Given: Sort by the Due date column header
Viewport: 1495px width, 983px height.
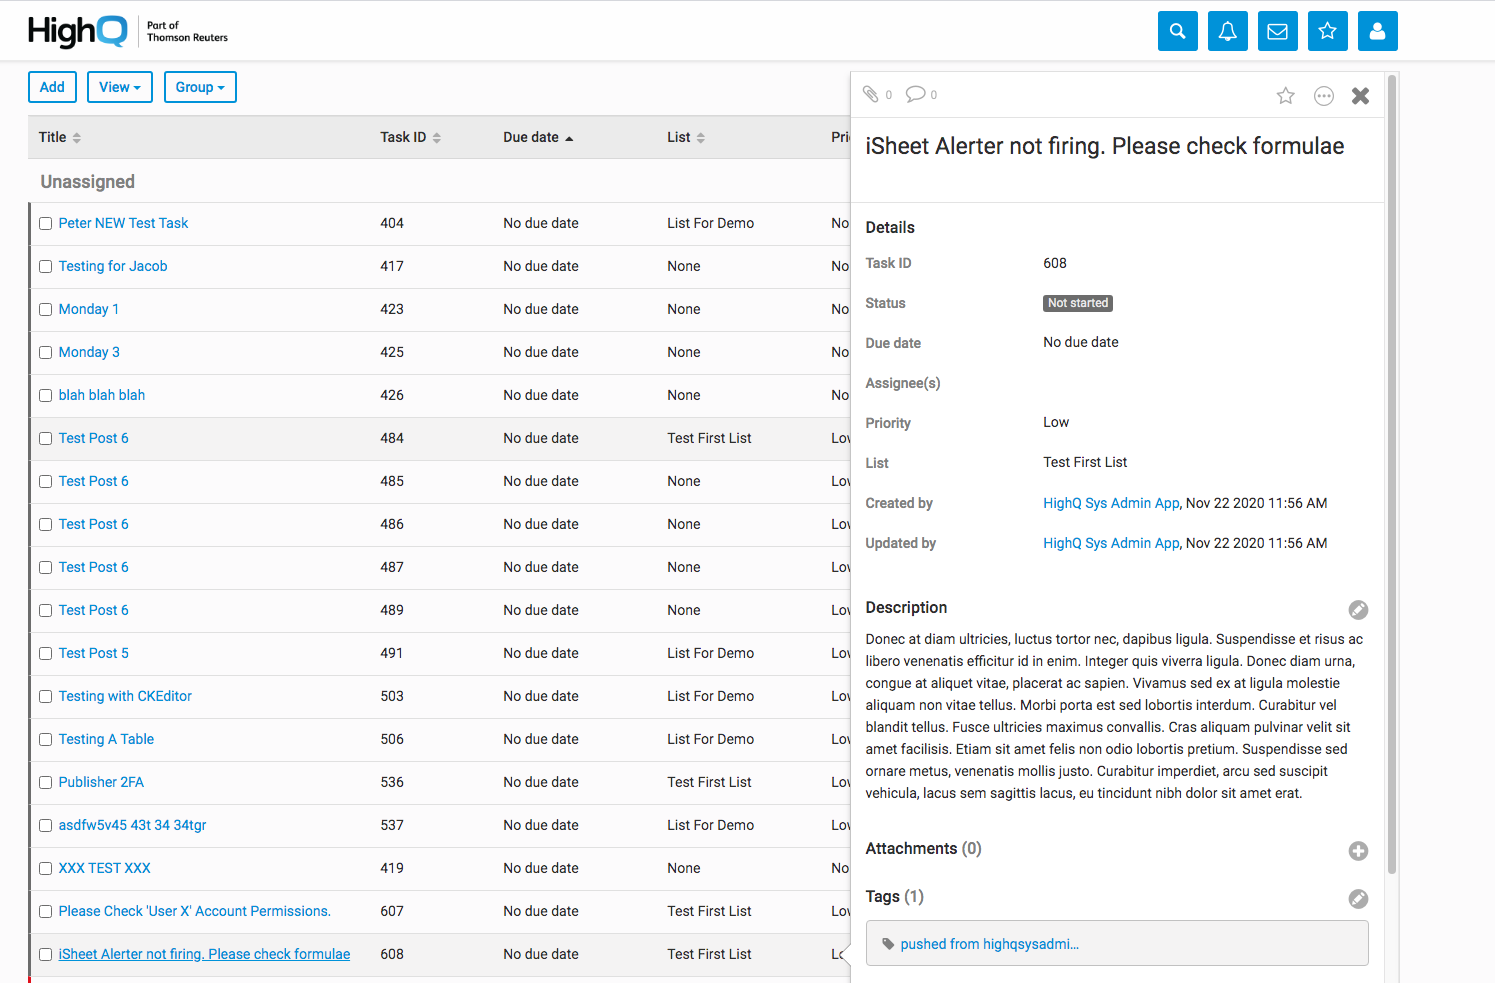Looking at the screenshot, I should 538,138.
